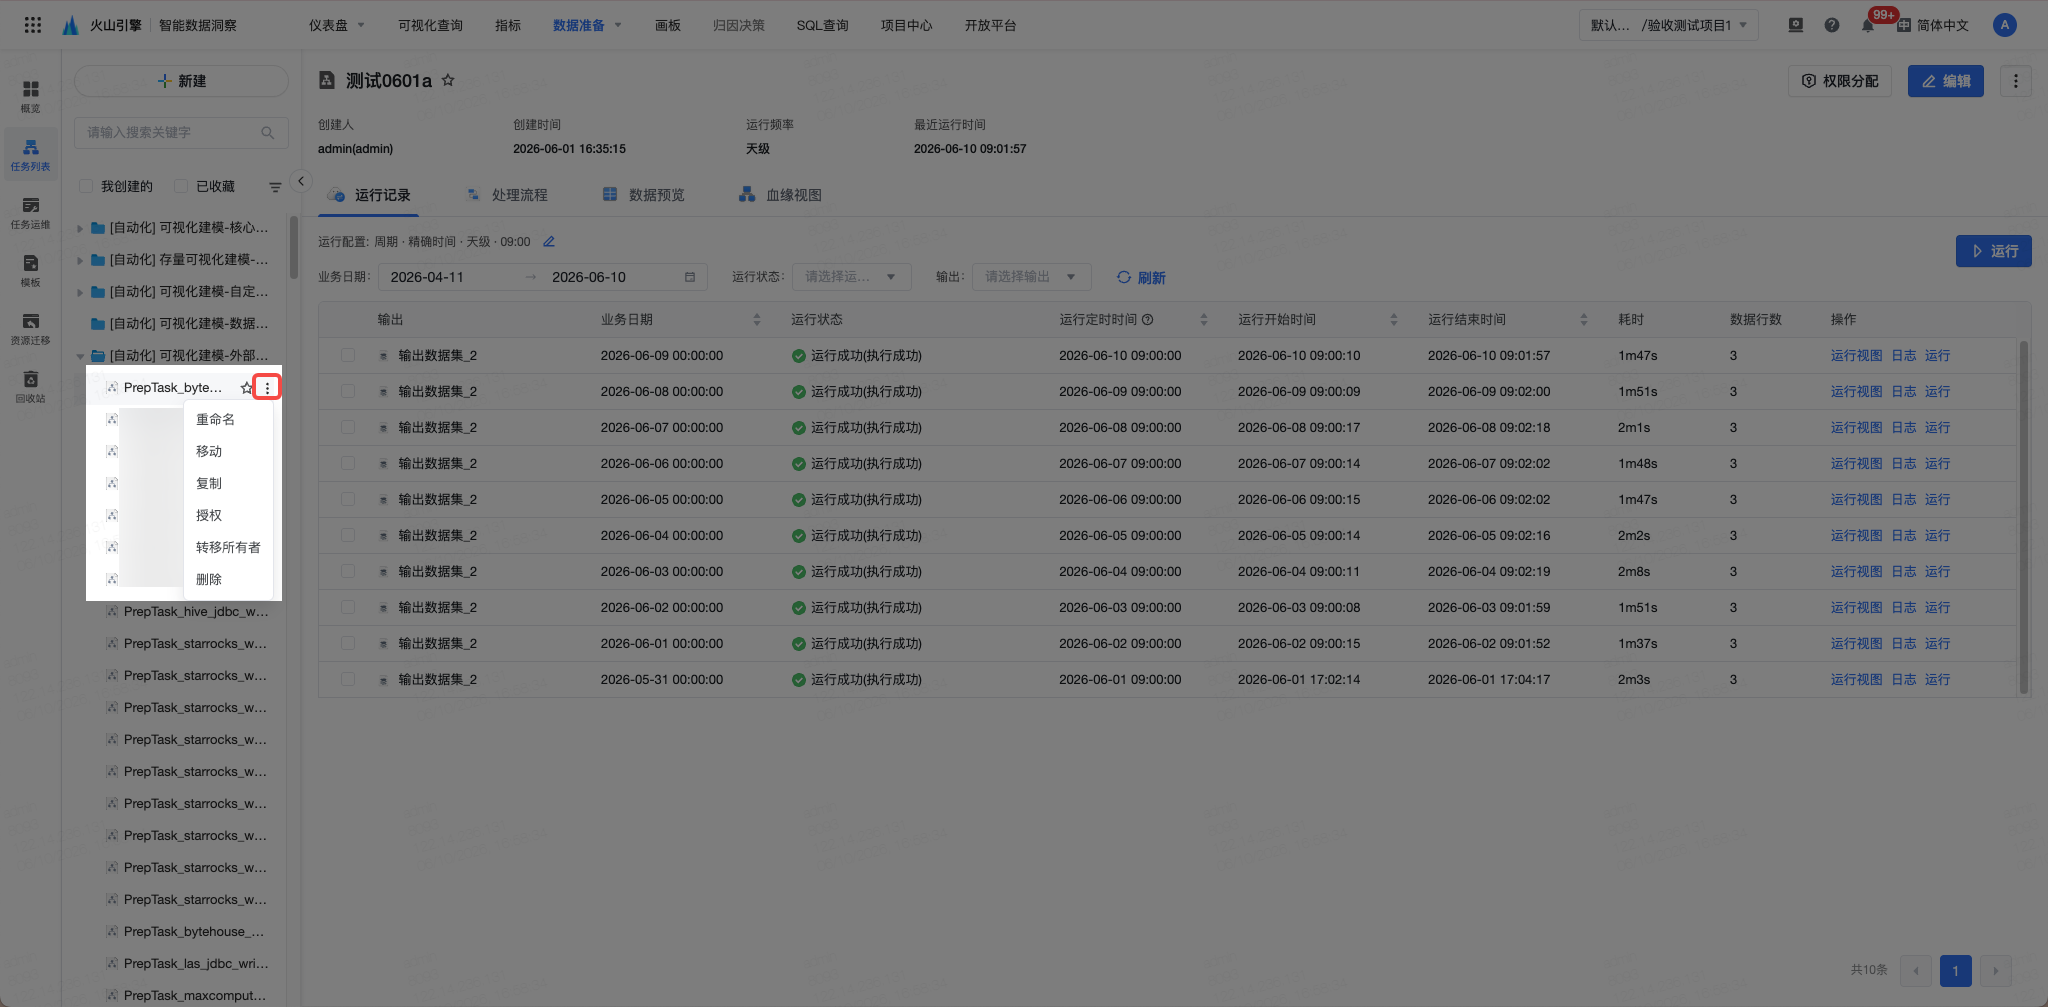Sort by 运行结束时间 column arrows

click(x=1584, y=320)
